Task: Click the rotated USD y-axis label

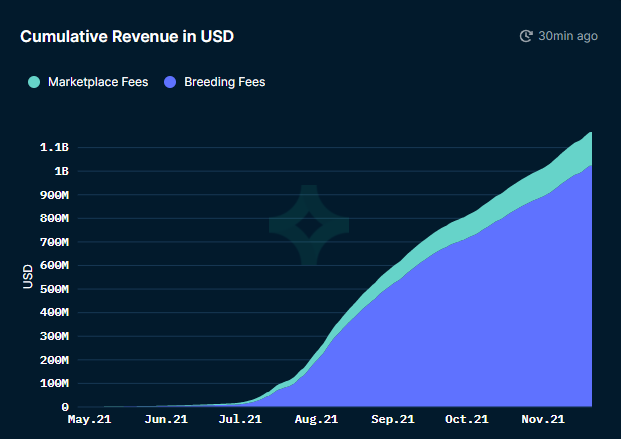Action: tap(28, 277)
